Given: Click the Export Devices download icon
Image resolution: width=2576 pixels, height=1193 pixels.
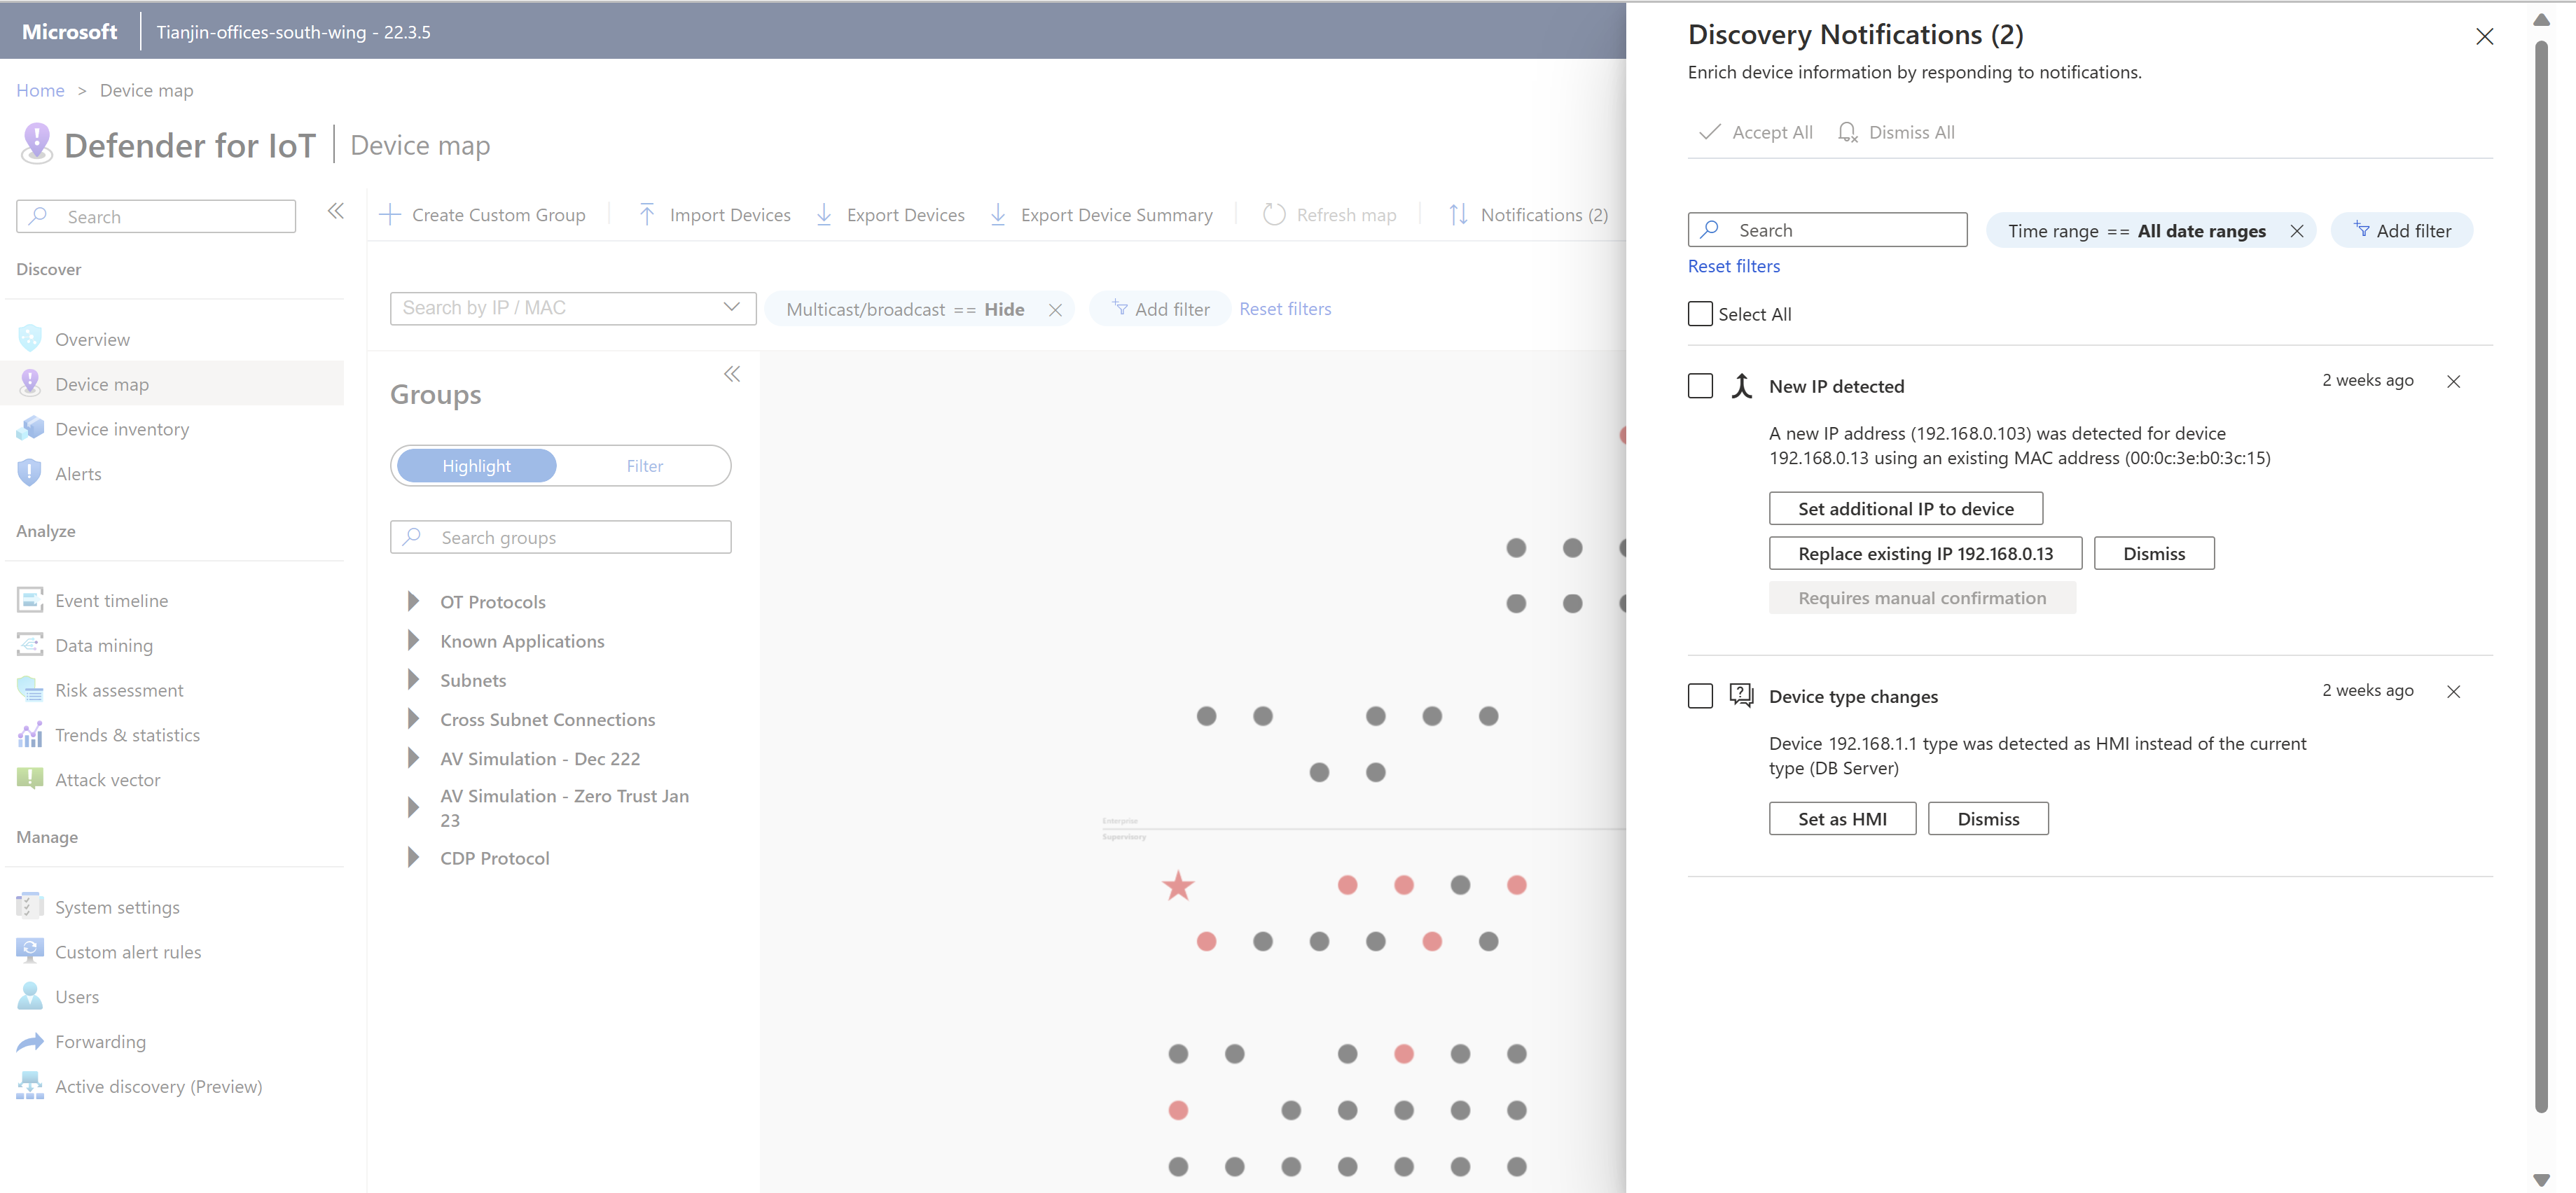Looking at the screenshot, I should point(824,214).
